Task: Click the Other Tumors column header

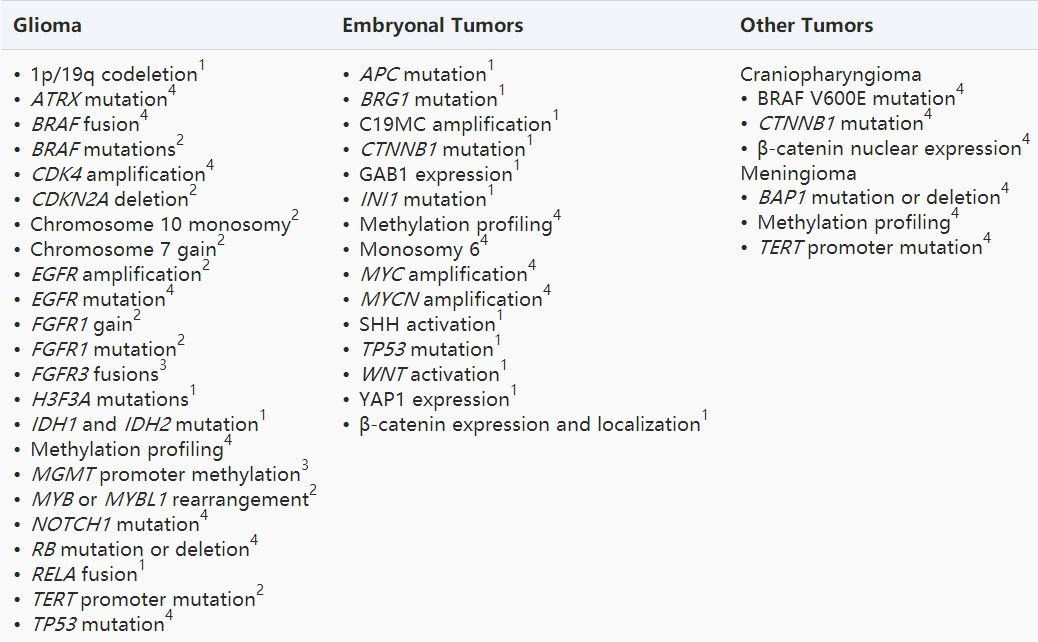Action: pyautogui.click(x=806, y=25)
